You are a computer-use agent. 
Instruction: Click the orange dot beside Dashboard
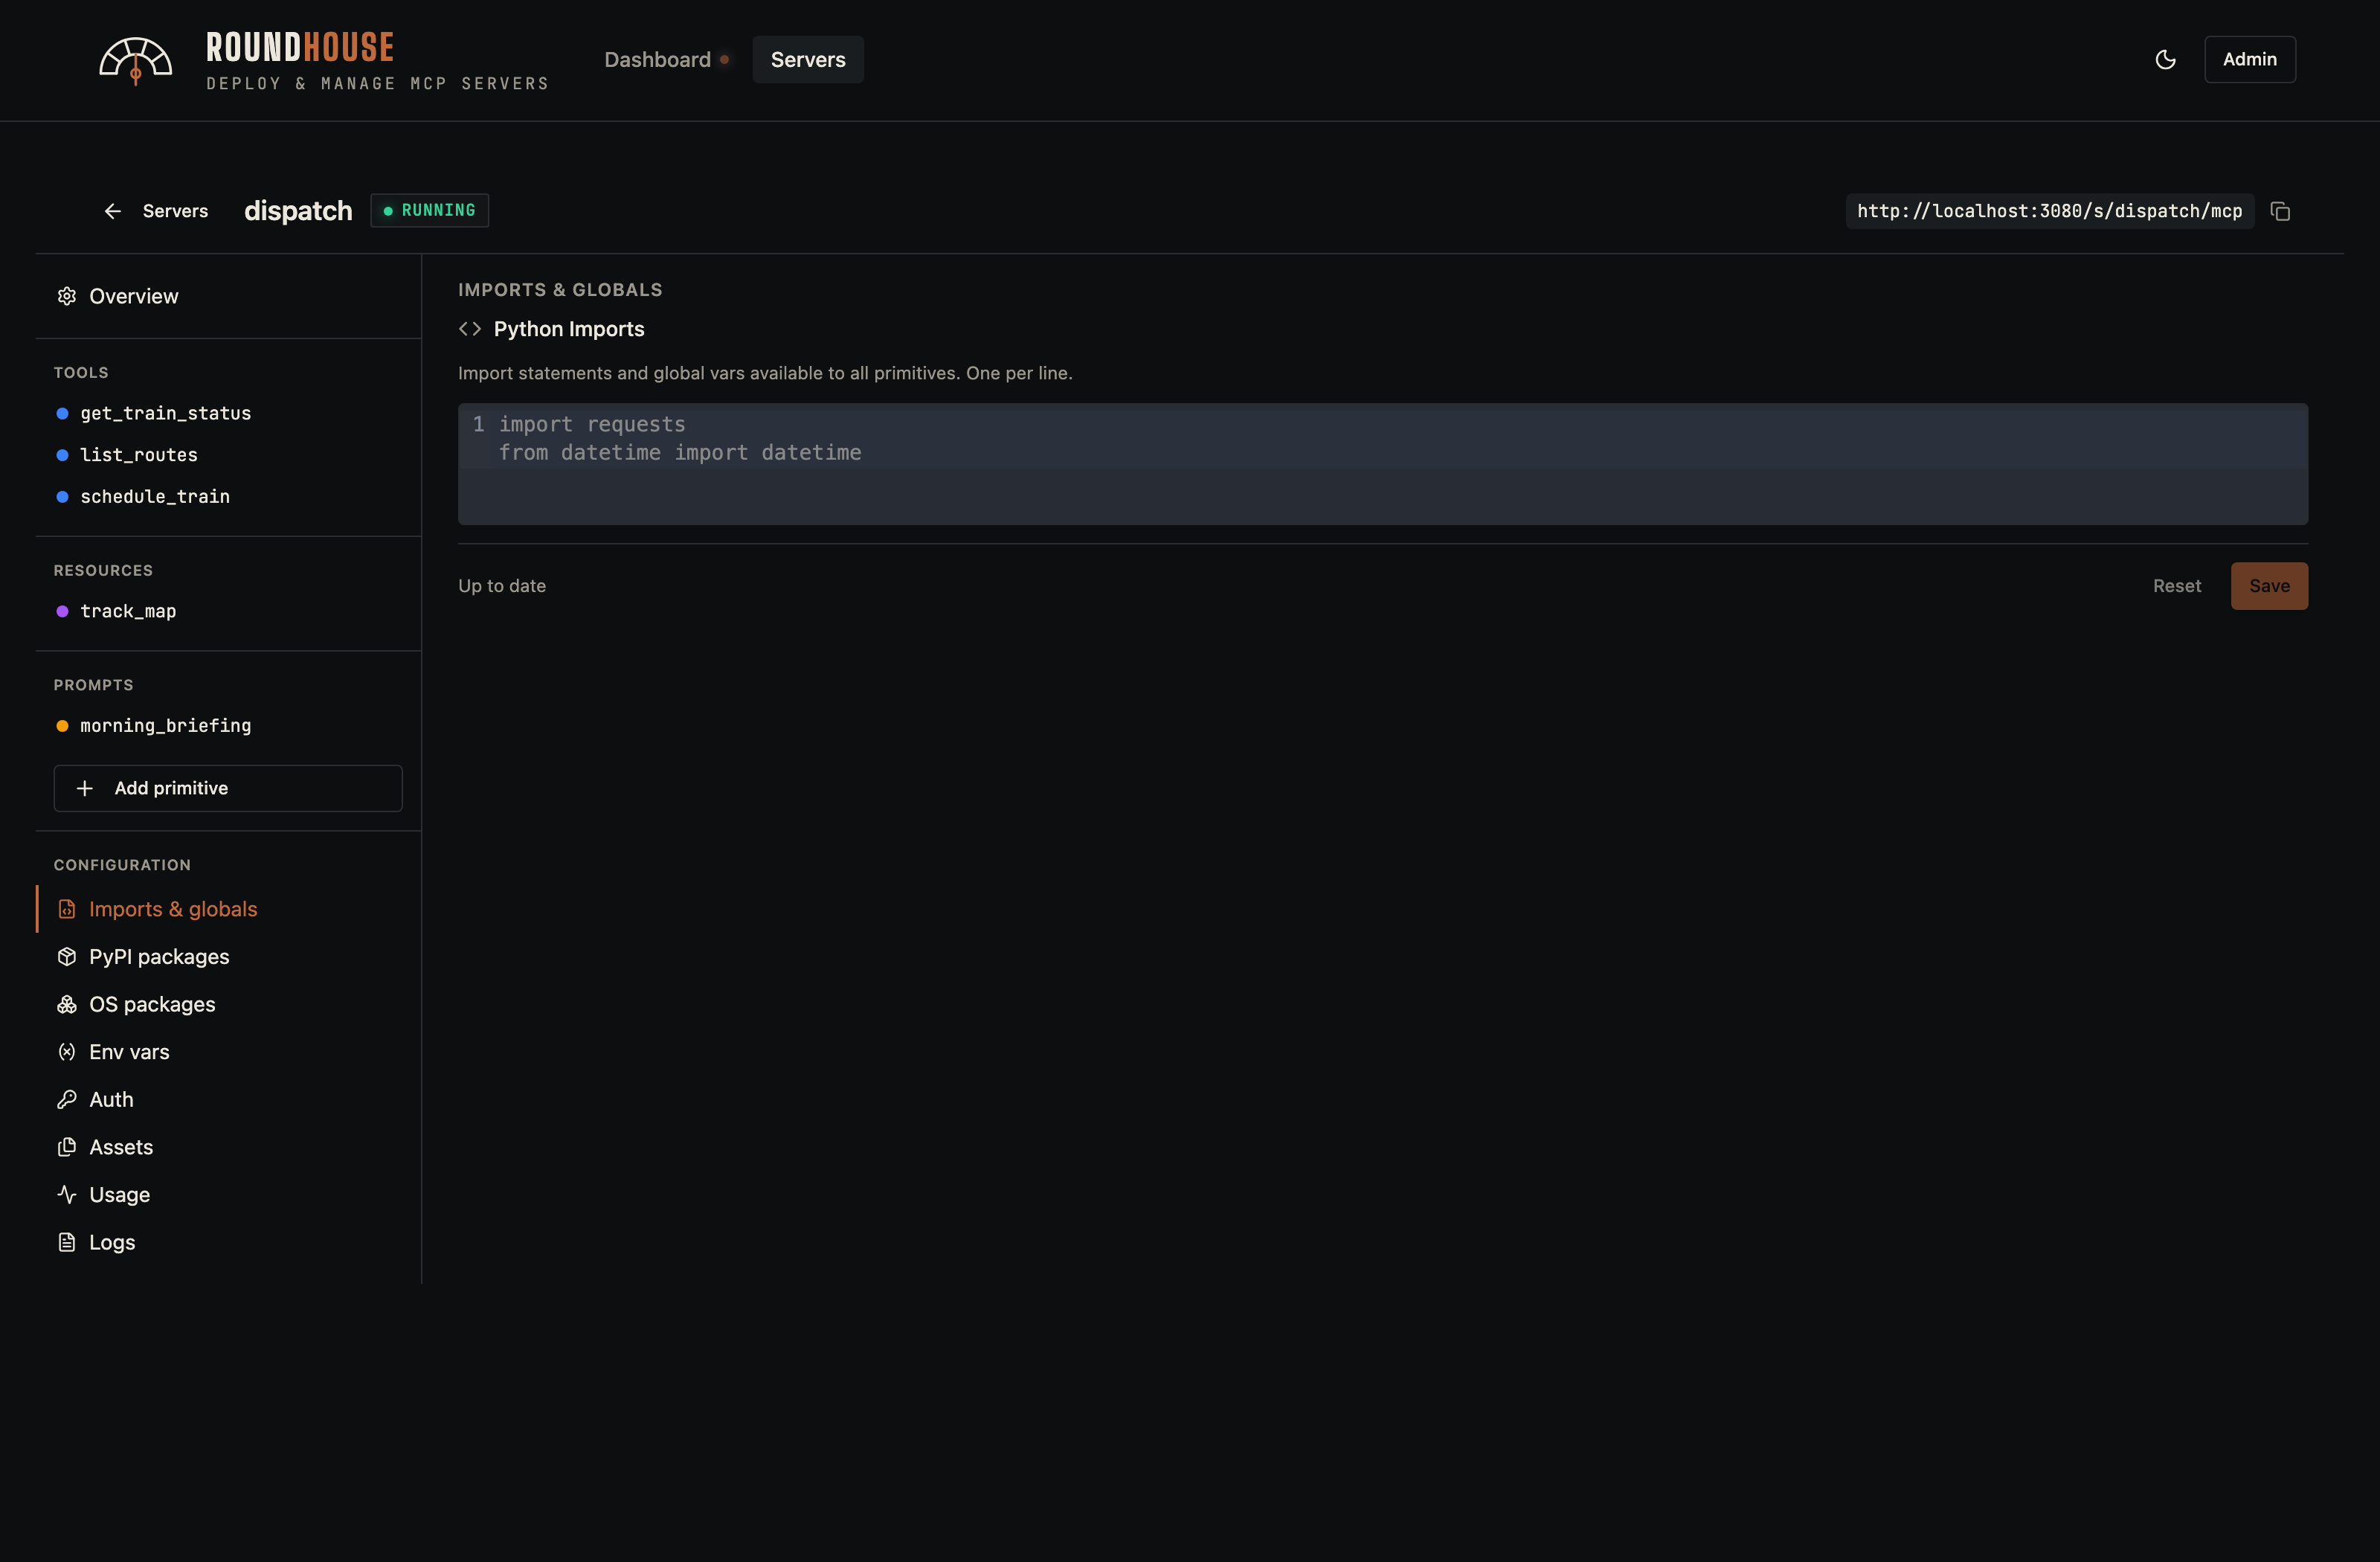point(724,59)
